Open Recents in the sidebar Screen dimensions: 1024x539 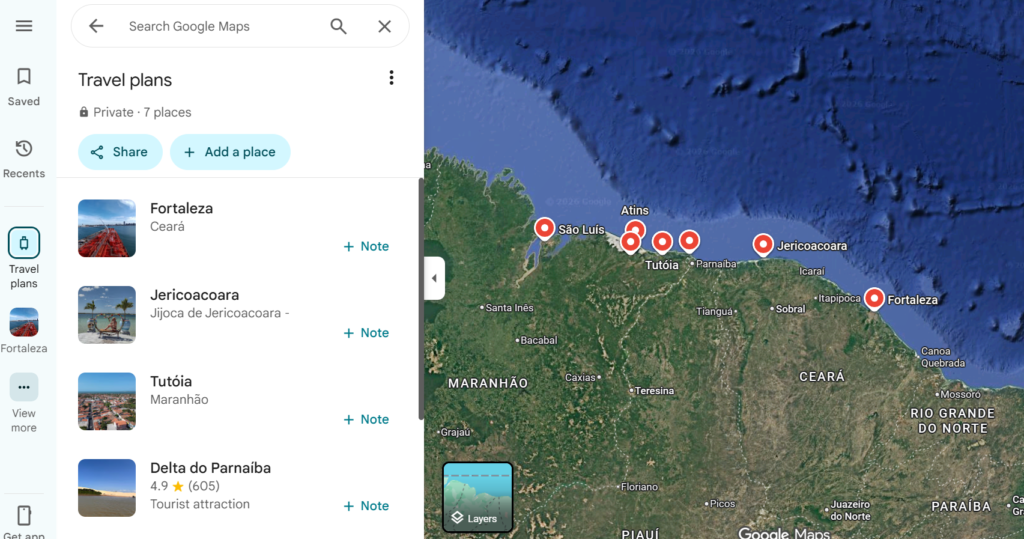[x=24, y=159]
